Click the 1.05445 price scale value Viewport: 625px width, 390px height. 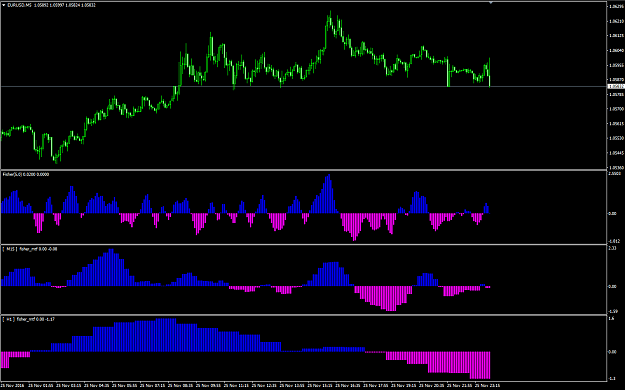pos(616,153)
